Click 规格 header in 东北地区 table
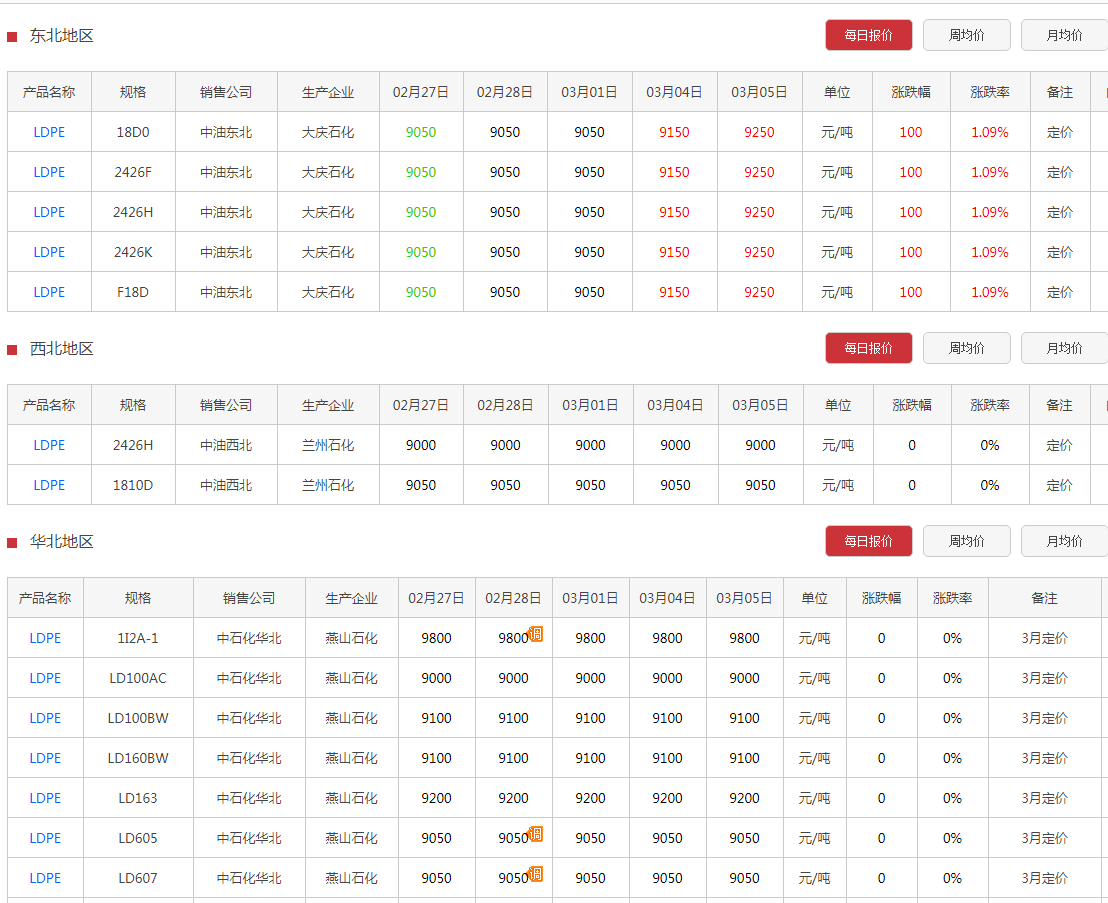Screen dimensions: 1108x903 pyautogui.click(x=133, y=92)
